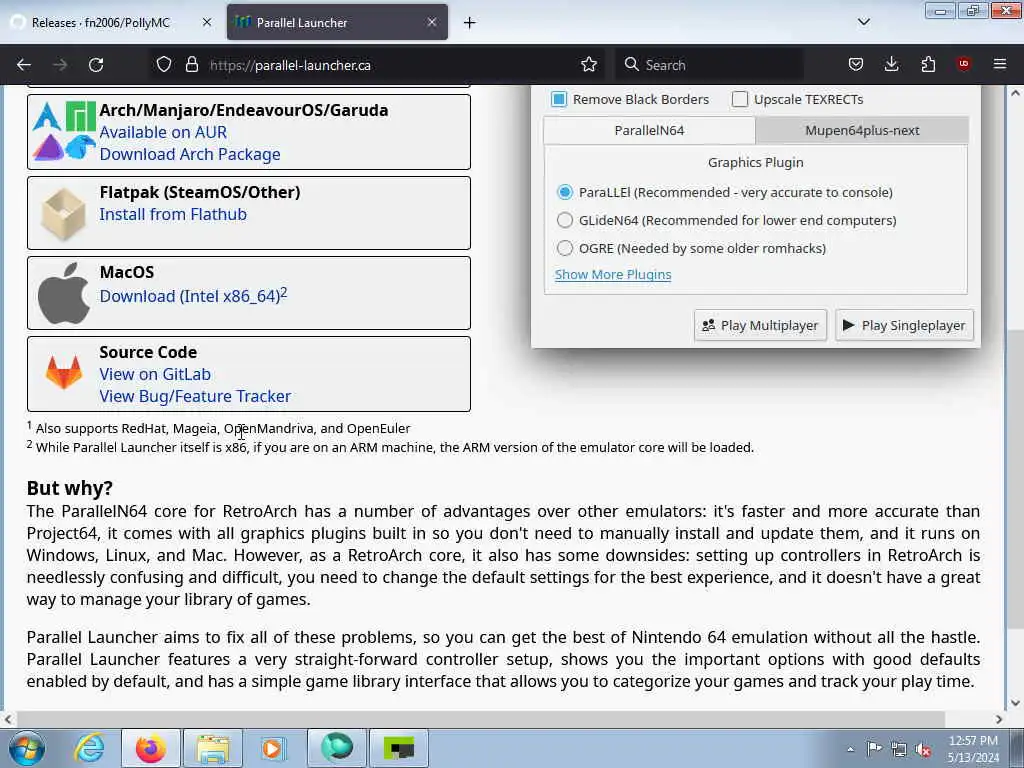Click the Available on AUR link
Screen dimensions: 1024x768
(x=163, y=132)
